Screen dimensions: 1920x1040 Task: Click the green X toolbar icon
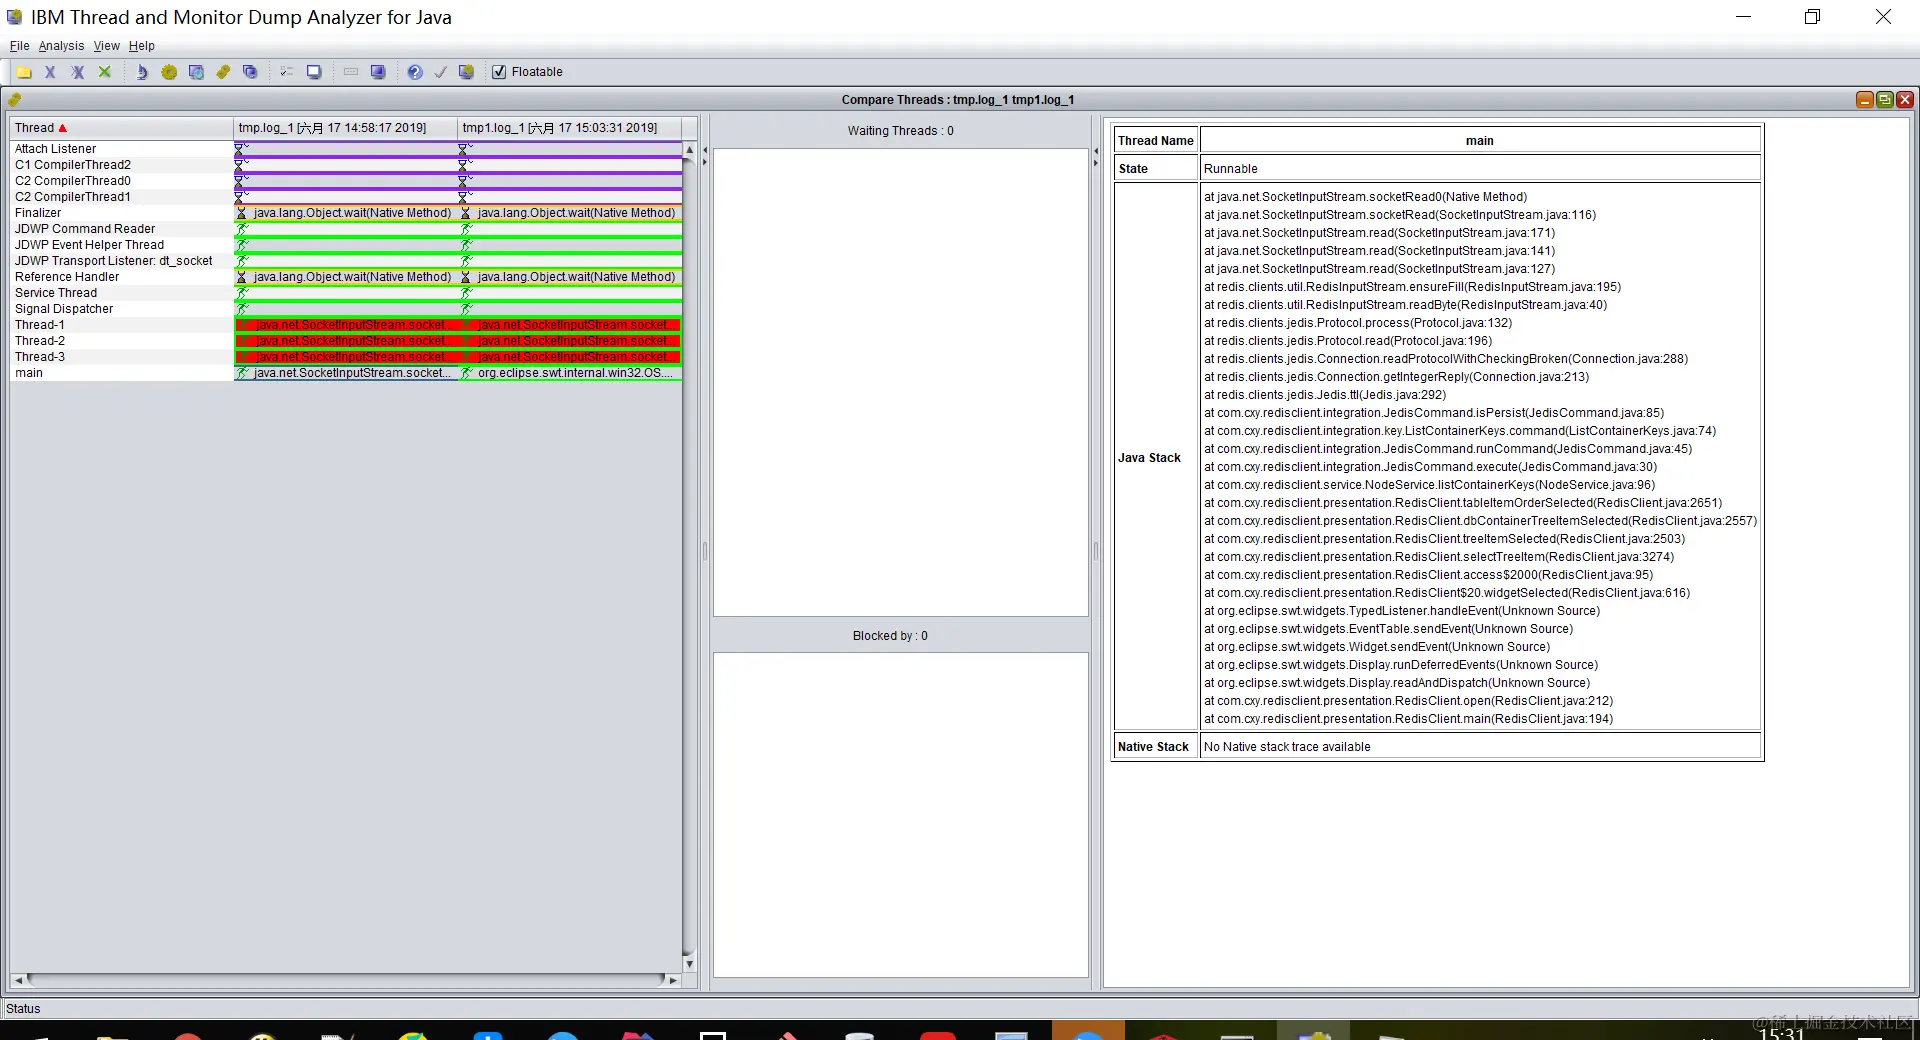(x=104, y=72)
